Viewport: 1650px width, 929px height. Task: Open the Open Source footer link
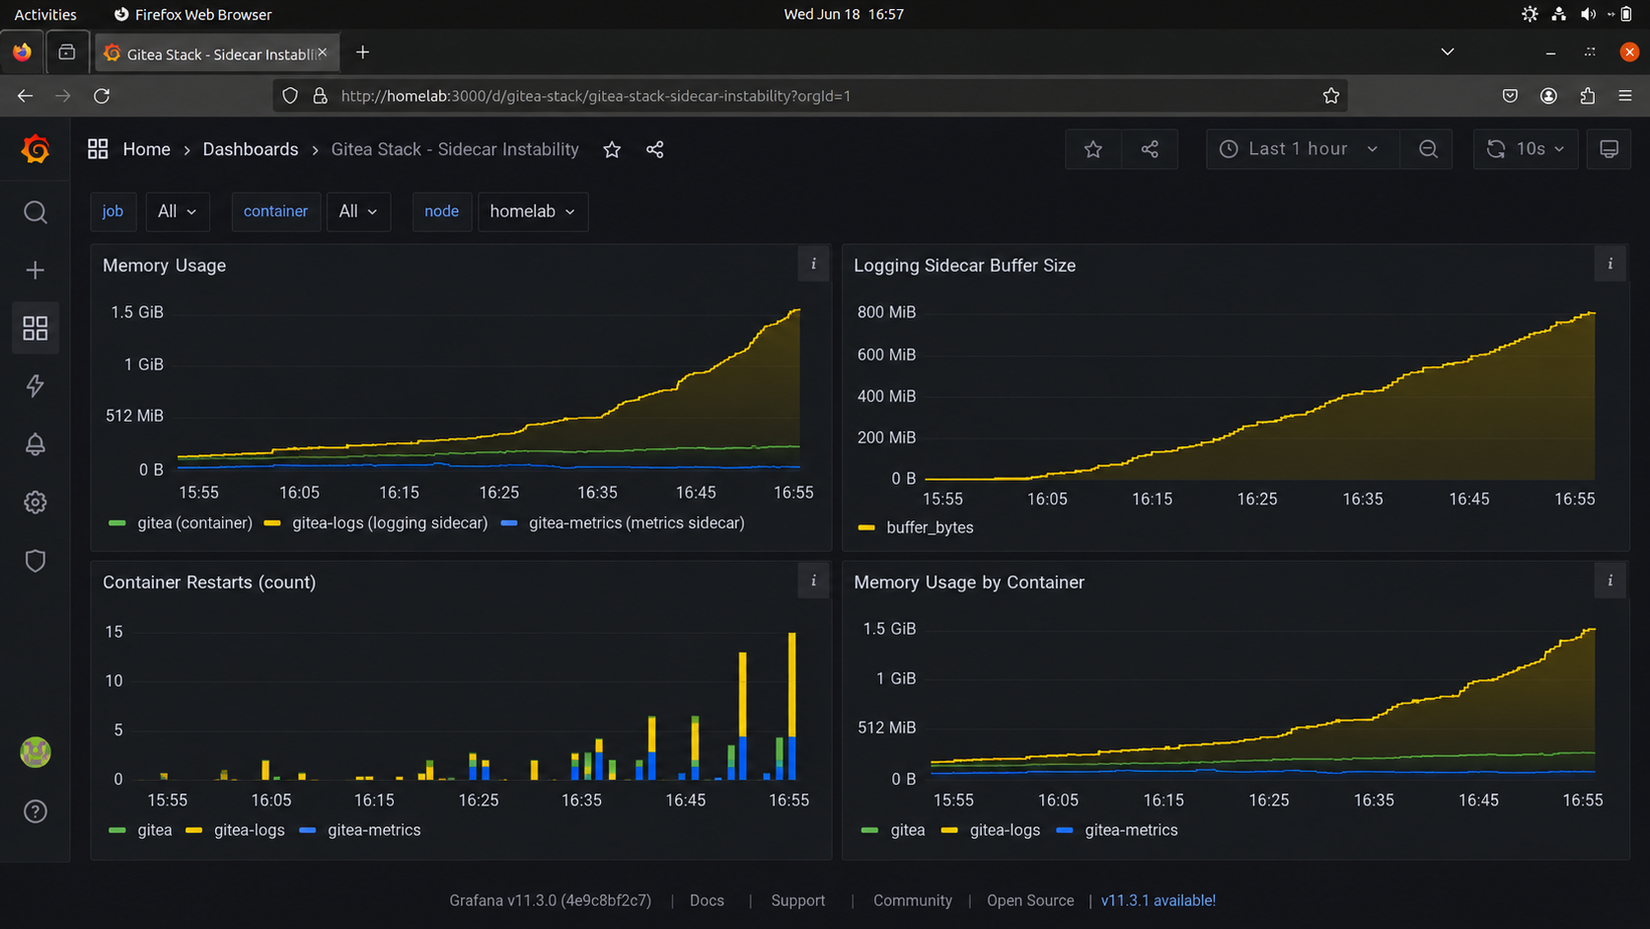coord(1030,900)
